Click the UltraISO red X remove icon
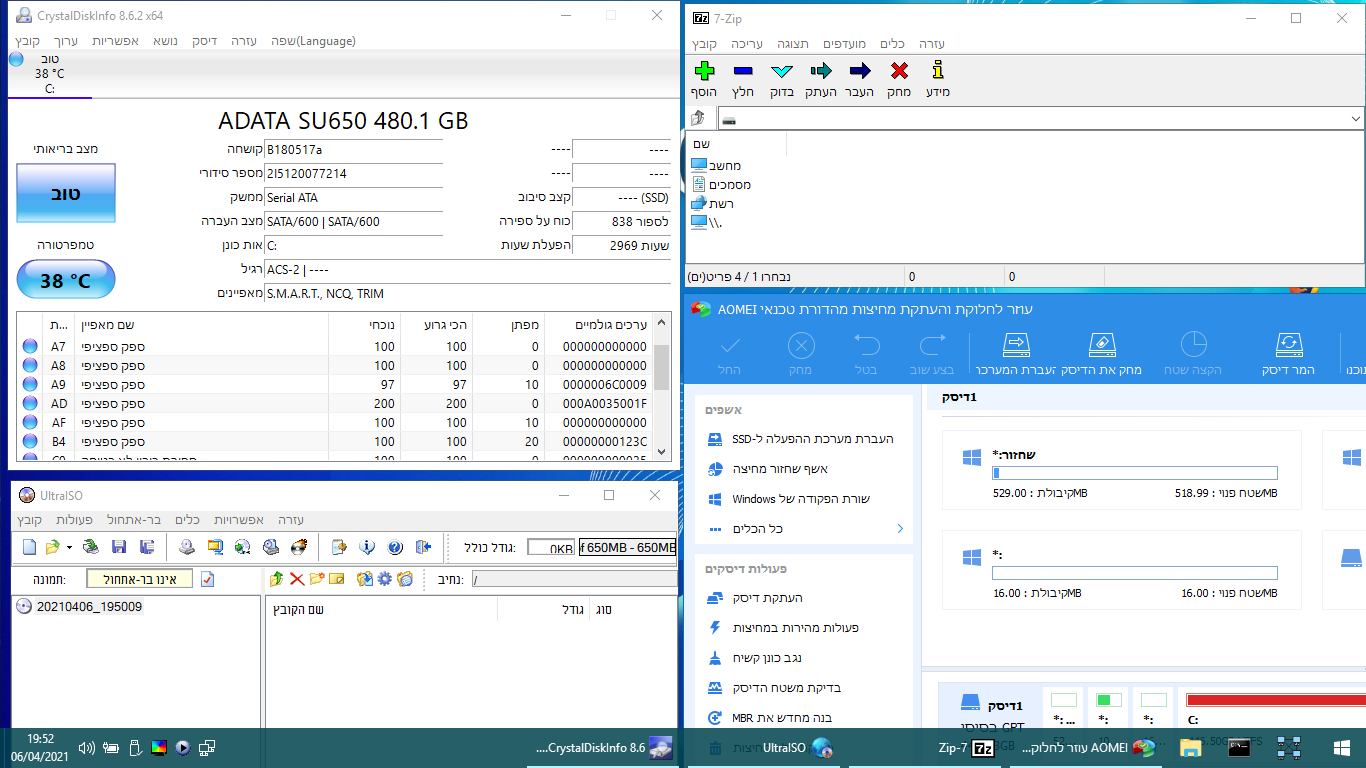Screen dimensions: 1366x768 297,579
